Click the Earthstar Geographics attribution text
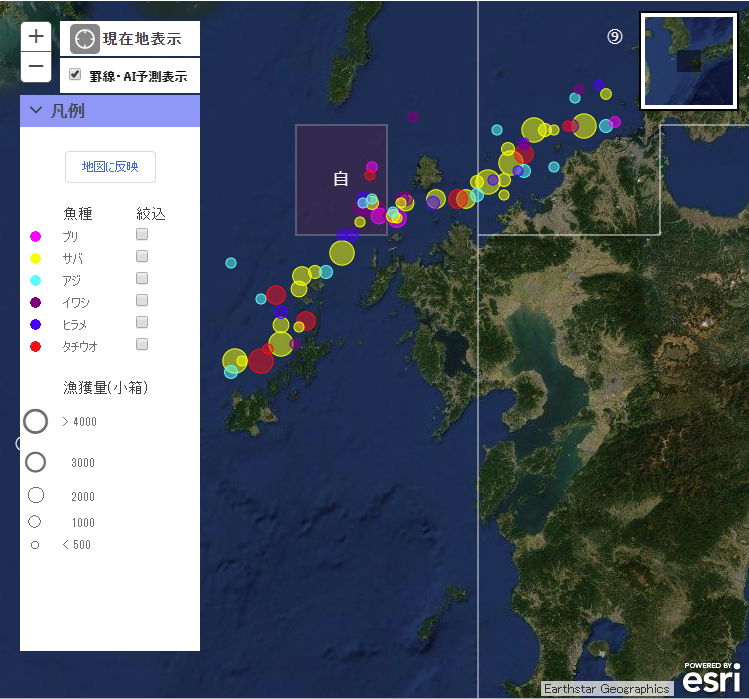 tap(607, 689)
